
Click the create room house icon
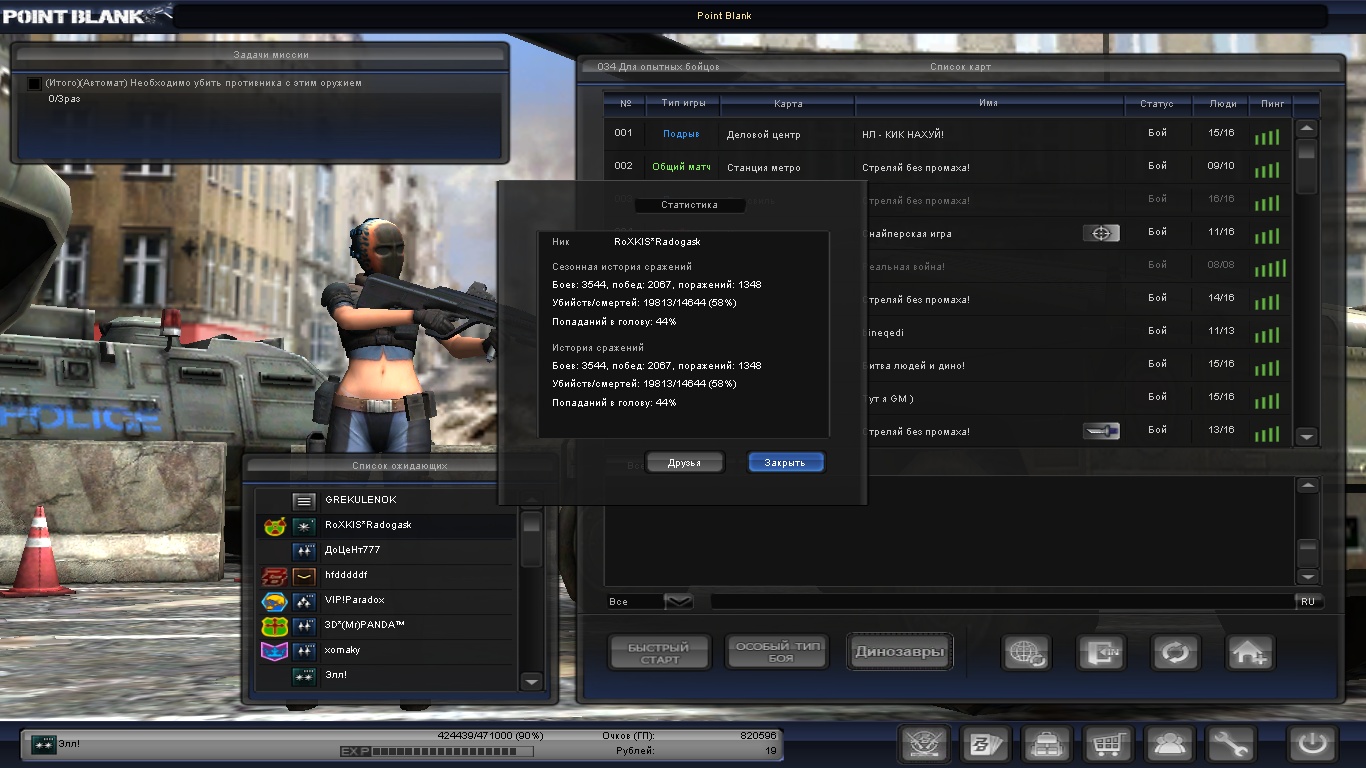(x=1250, y=653)
